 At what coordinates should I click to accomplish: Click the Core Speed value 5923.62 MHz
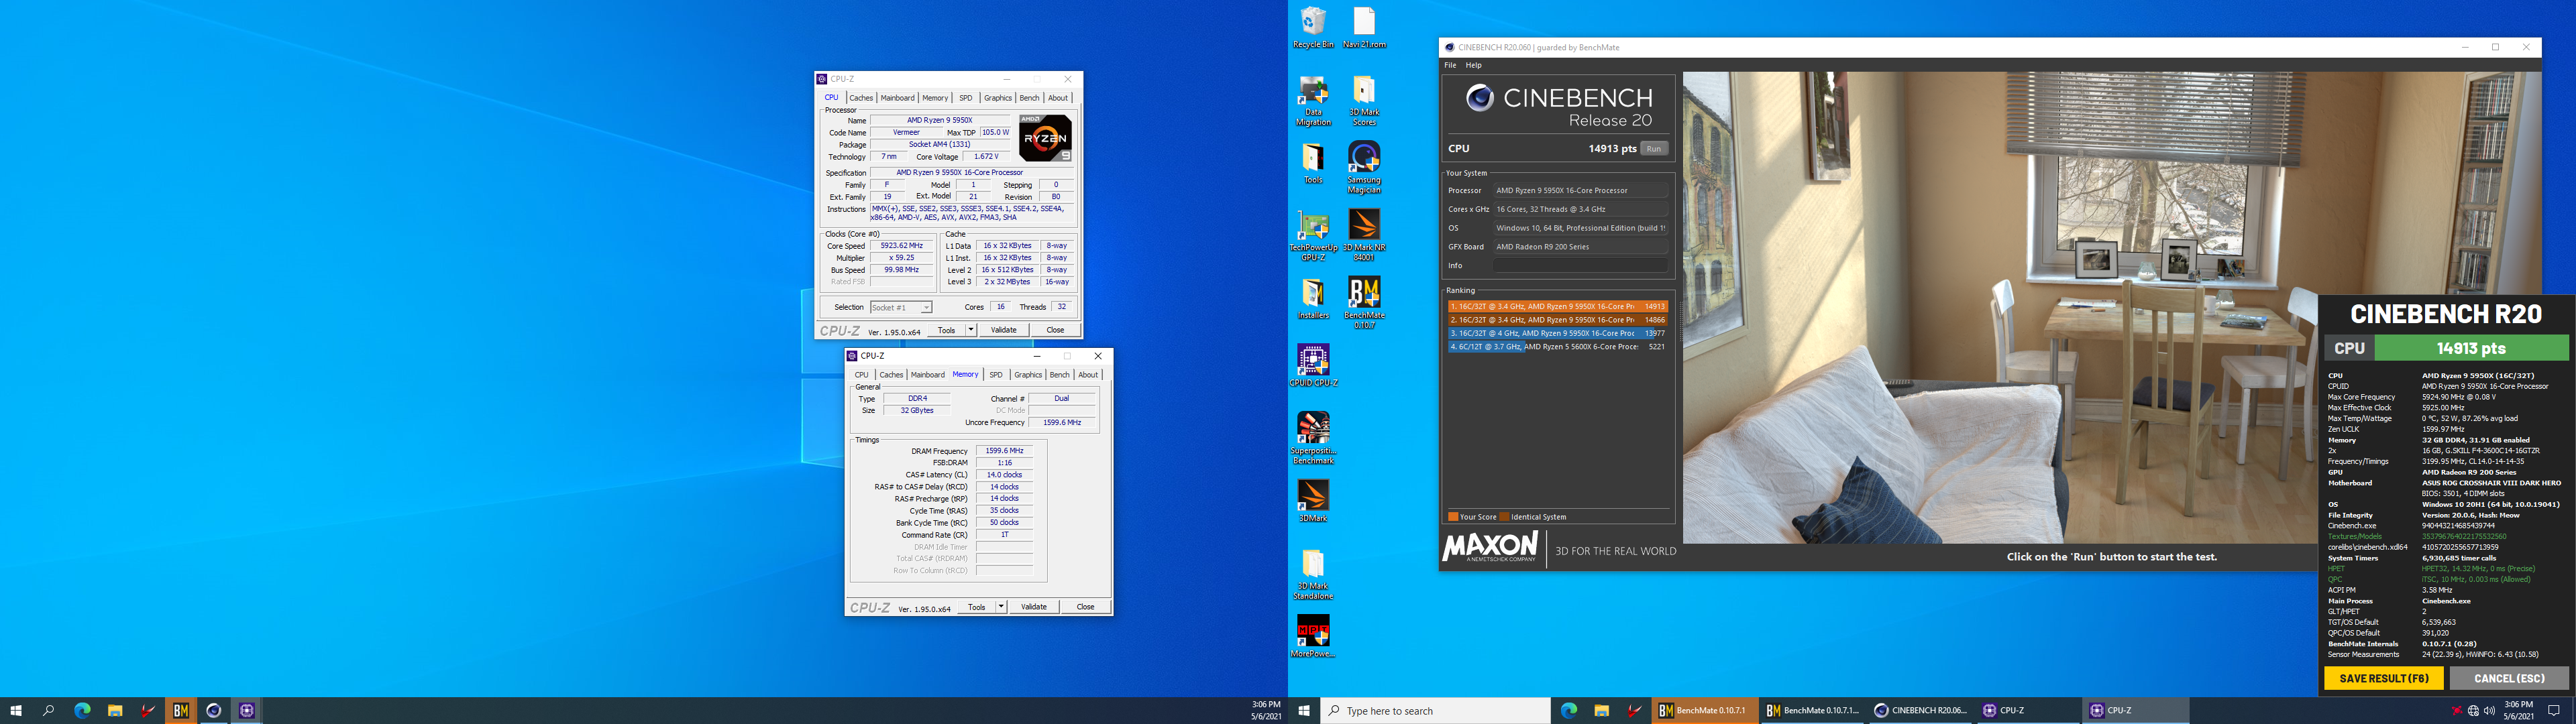coord(901,246)
